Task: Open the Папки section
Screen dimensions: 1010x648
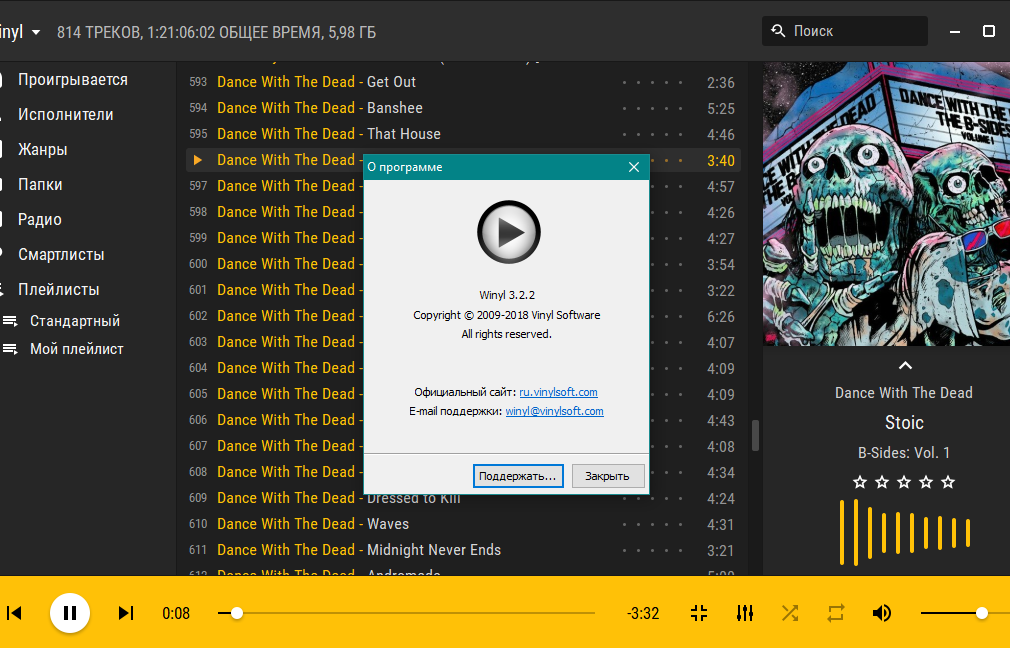Action: click(40, 184)
